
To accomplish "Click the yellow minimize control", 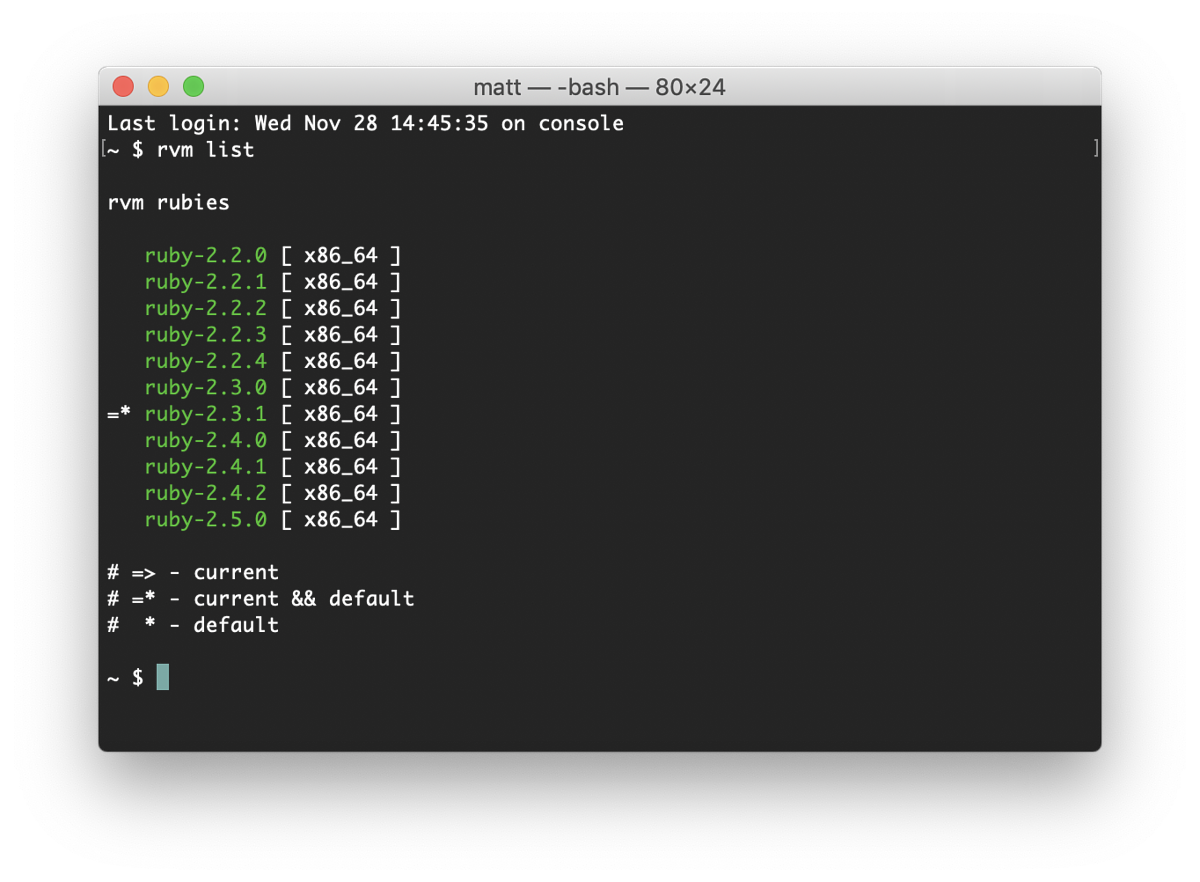I will (x=159, y=86).
